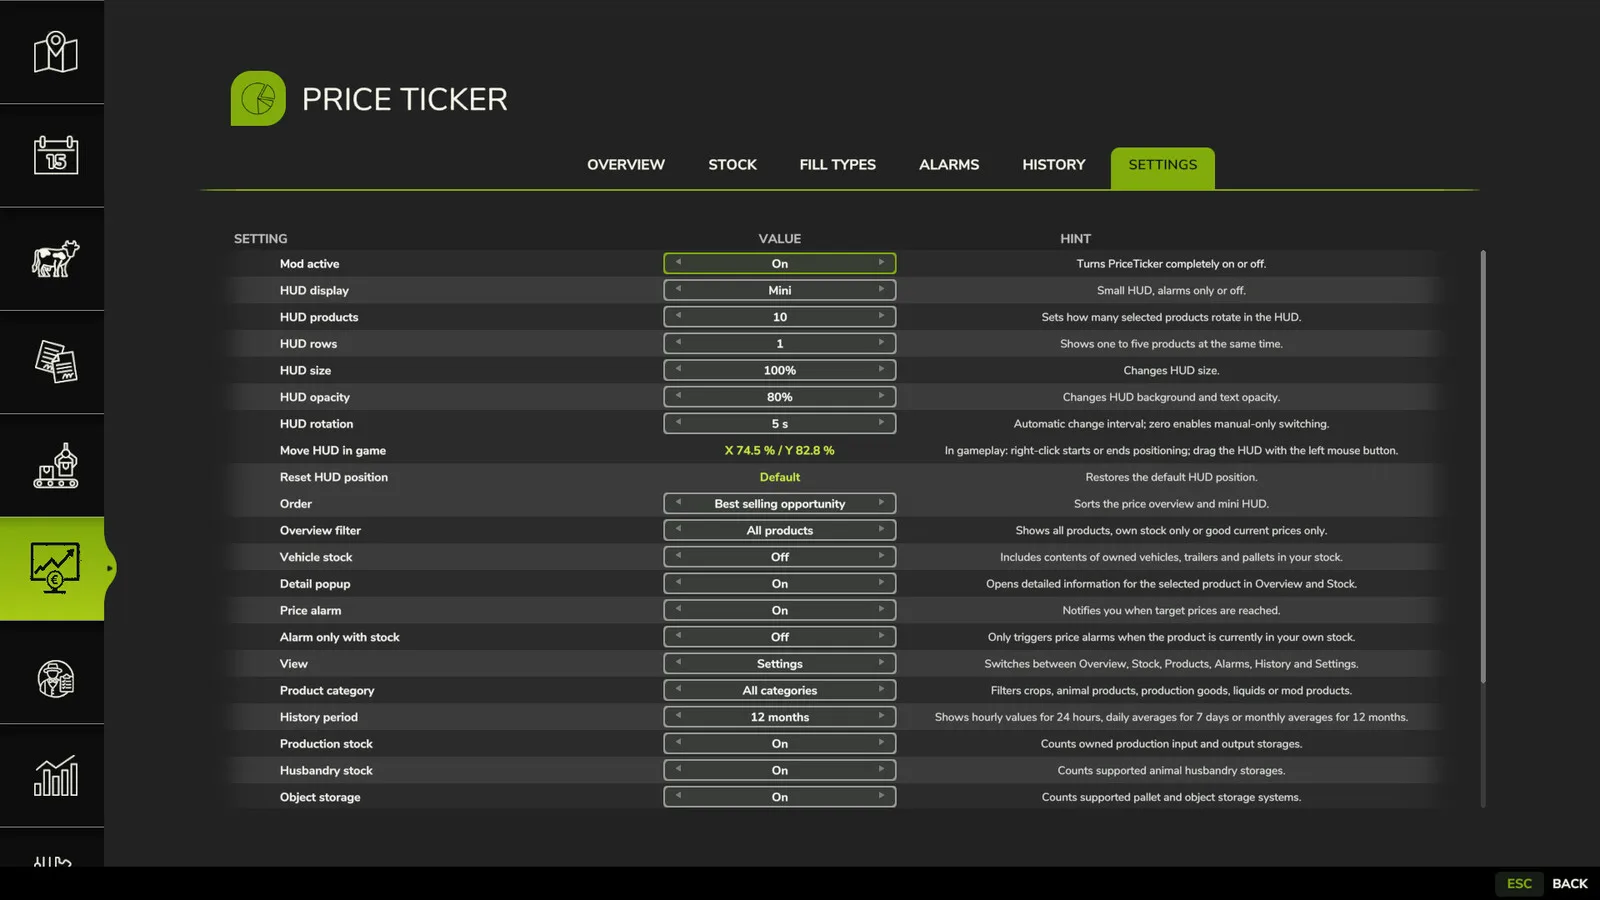Open the Stock tab

(x=733, y=165)
